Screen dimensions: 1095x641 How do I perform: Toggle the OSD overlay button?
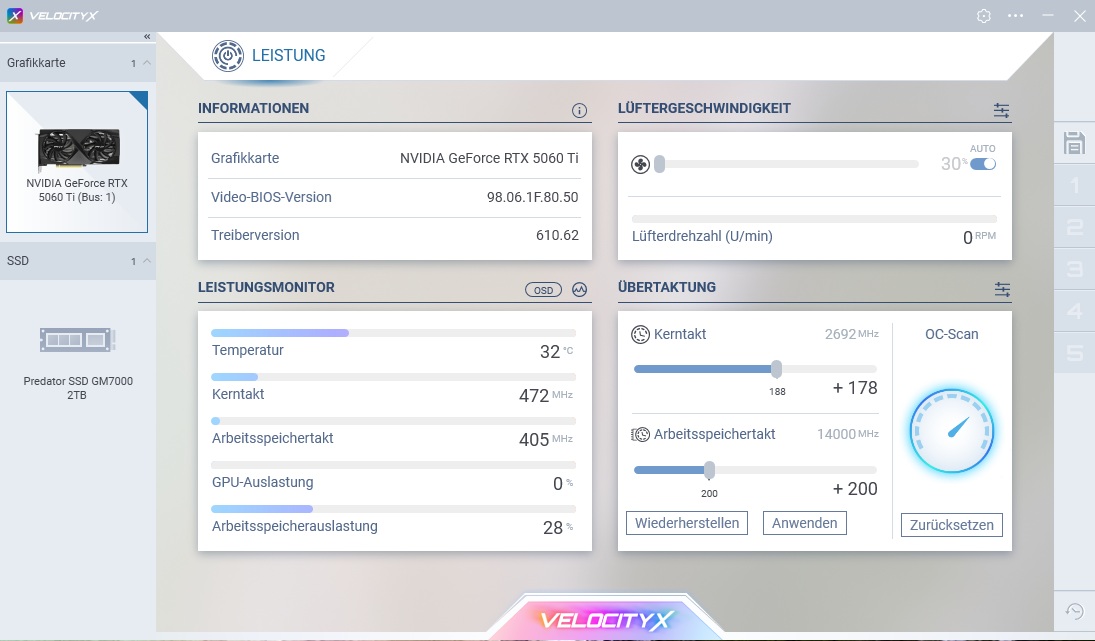click(543, 290)
